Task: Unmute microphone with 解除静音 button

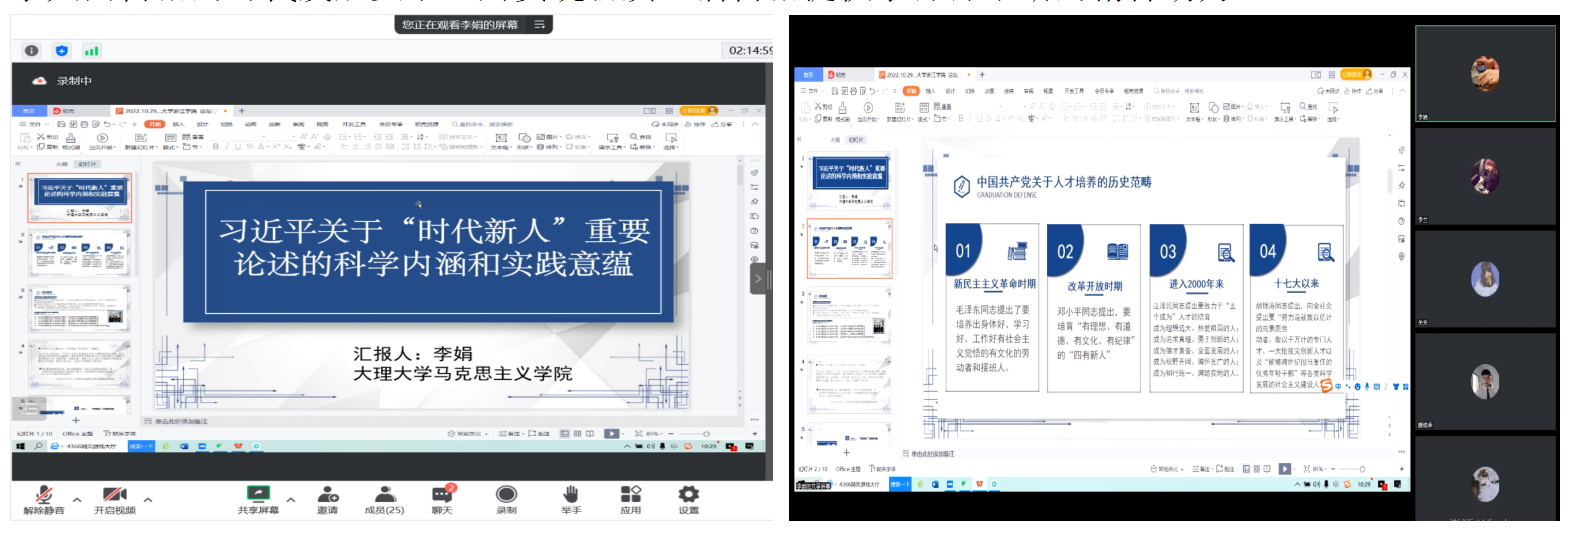Action: tap(44, 498)
